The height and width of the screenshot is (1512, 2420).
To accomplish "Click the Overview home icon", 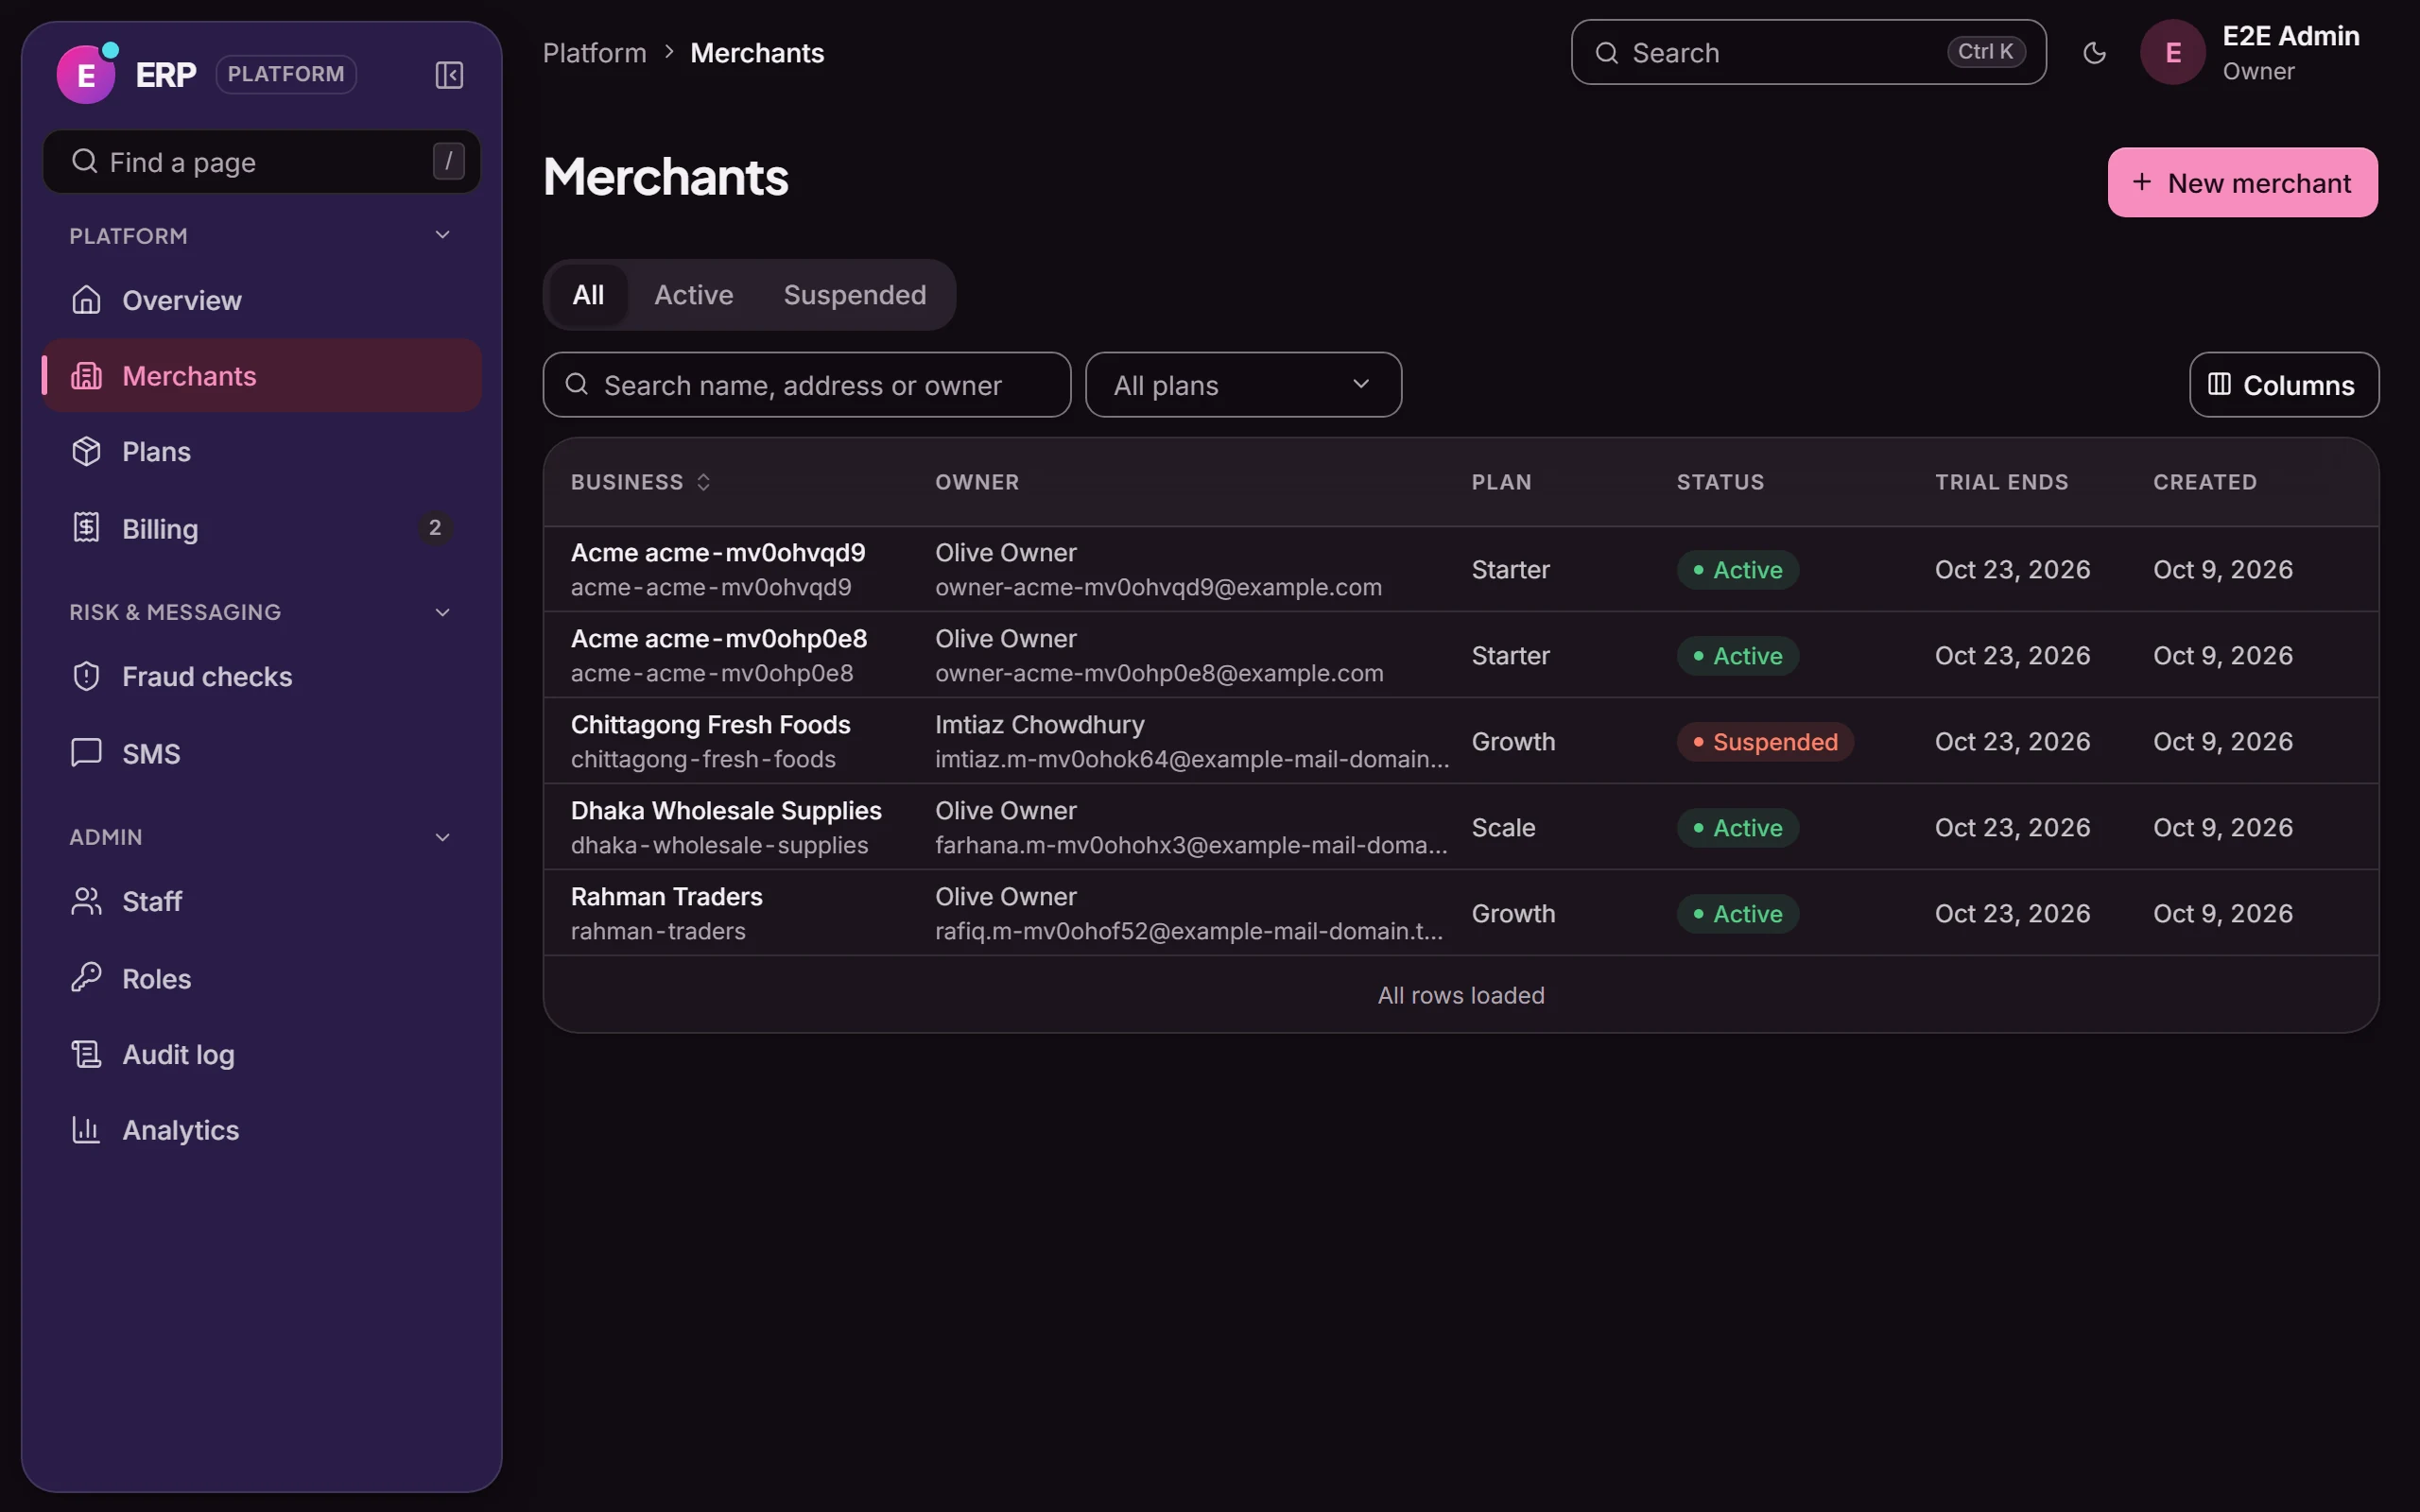I will coord(87,300).
